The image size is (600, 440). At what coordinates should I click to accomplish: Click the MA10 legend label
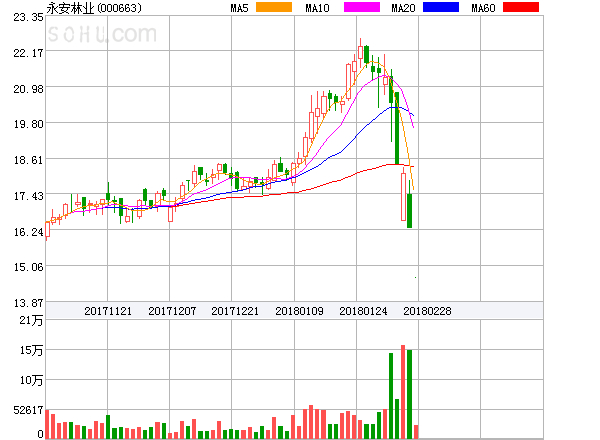(317, 8)
